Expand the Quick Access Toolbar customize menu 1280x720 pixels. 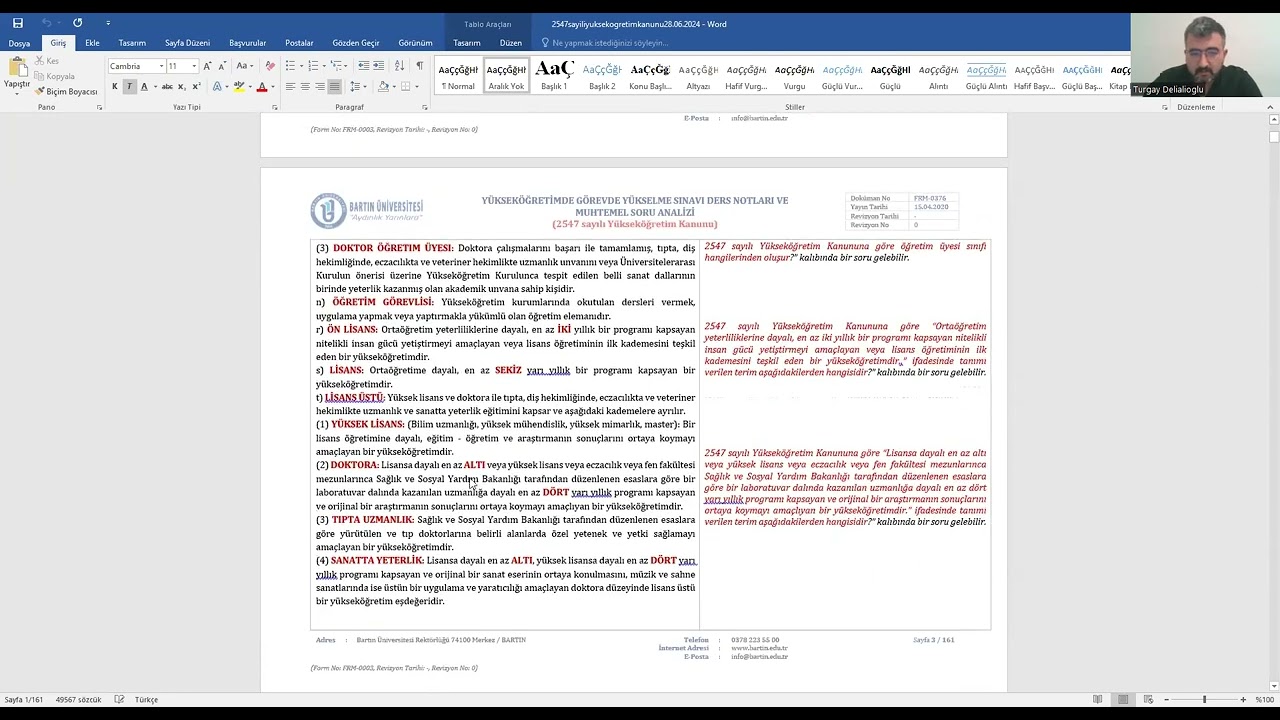tap(108, 23)
